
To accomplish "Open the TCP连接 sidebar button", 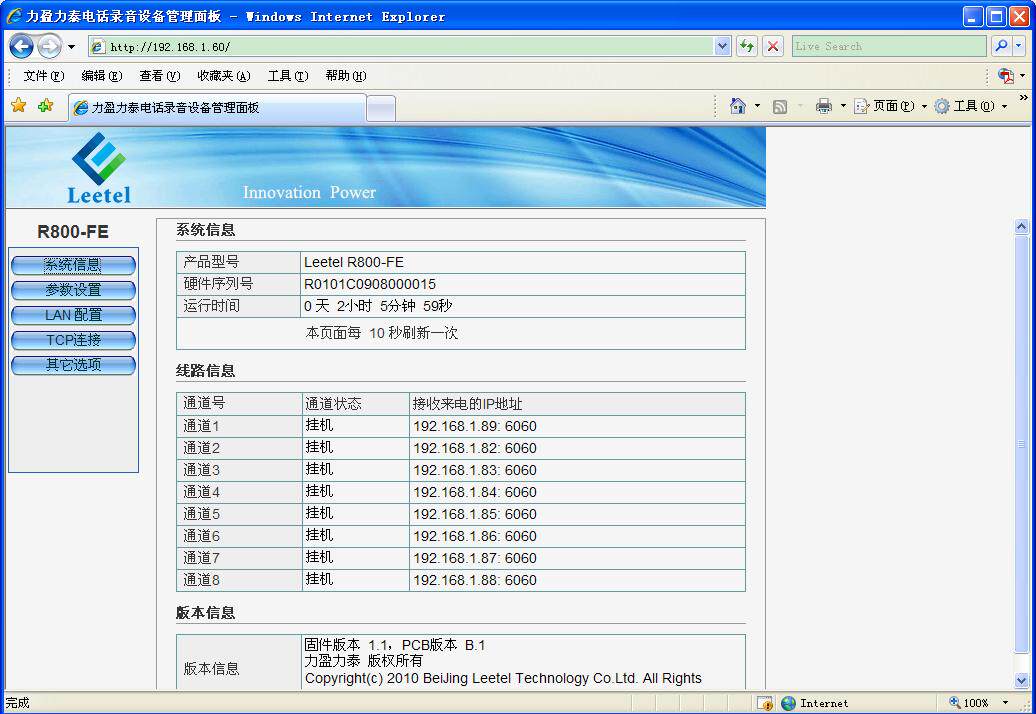I will 73,340.
